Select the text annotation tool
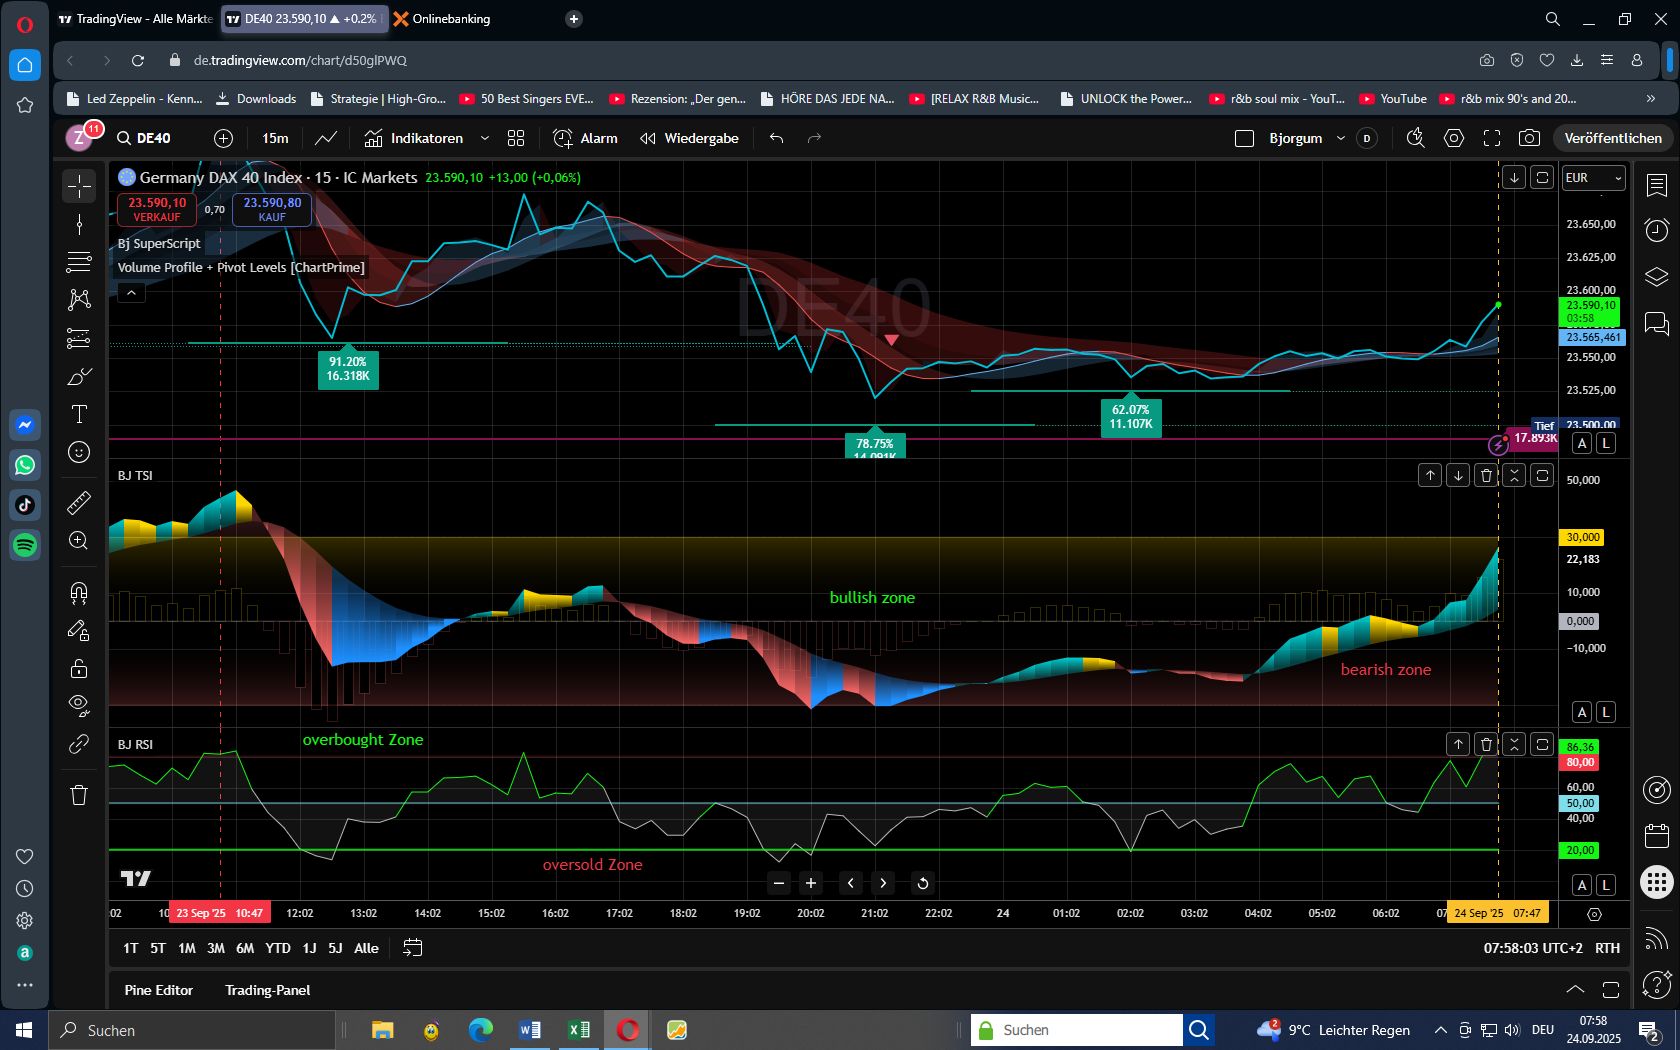 (78, 414)
